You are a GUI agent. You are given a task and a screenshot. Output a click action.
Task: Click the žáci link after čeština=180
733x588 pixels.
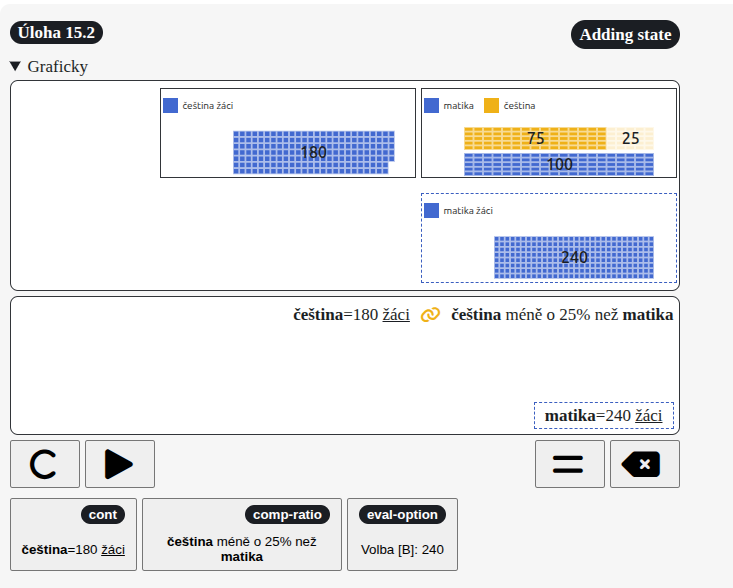(x=395, y=315)
